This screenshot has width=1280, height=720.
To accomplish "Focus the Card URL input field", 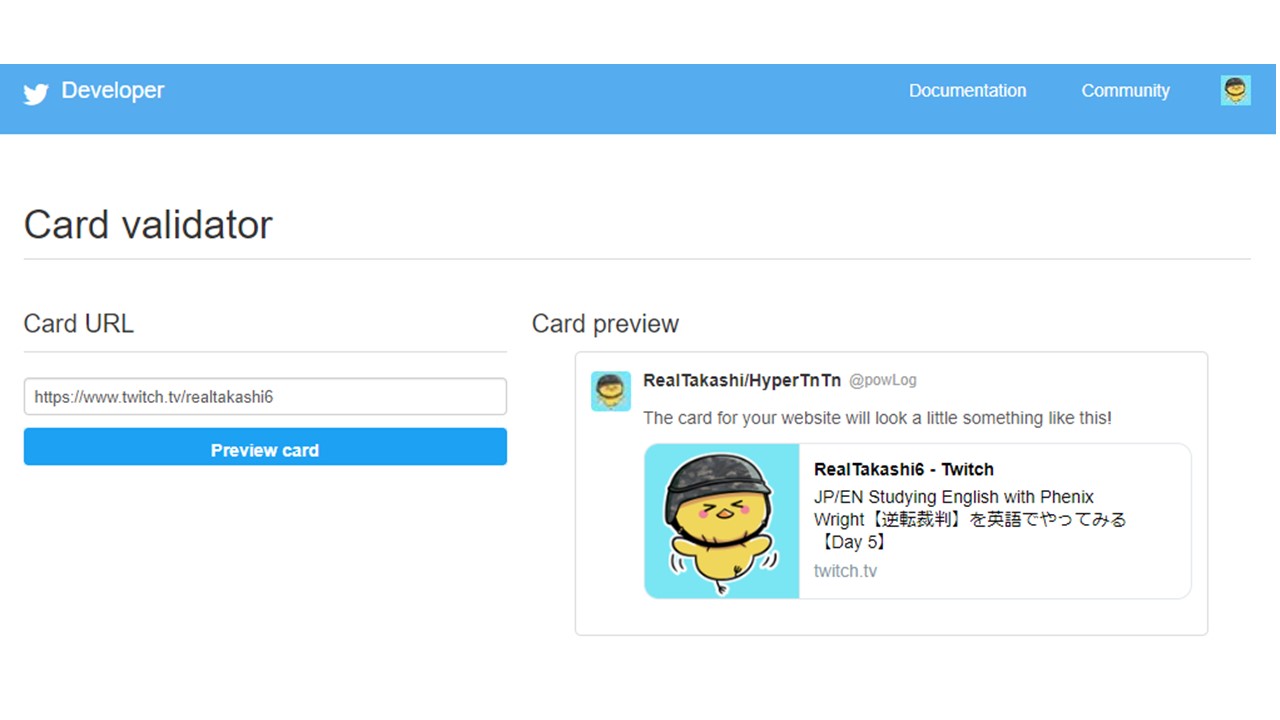I will pos(265,397).
